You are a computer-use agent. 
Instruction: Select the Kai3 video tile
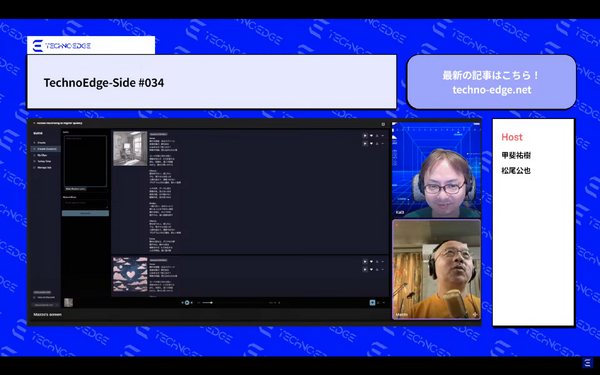437,170
